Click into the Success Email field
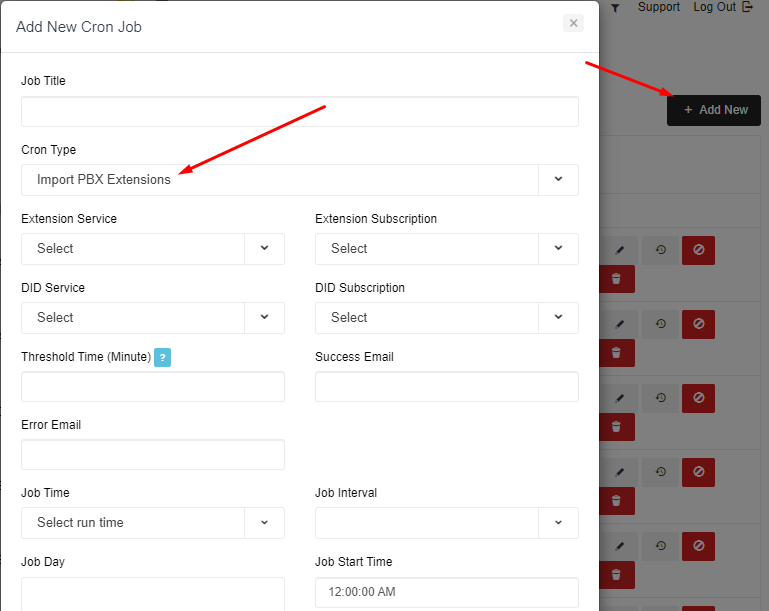Screen dimensions: 769x611 pos(446,387)
